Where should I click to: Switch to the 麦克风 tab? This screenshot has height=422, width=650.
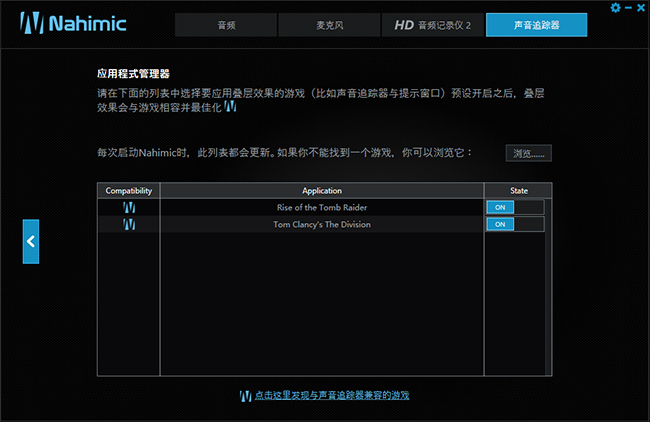[x=330, y=25]
